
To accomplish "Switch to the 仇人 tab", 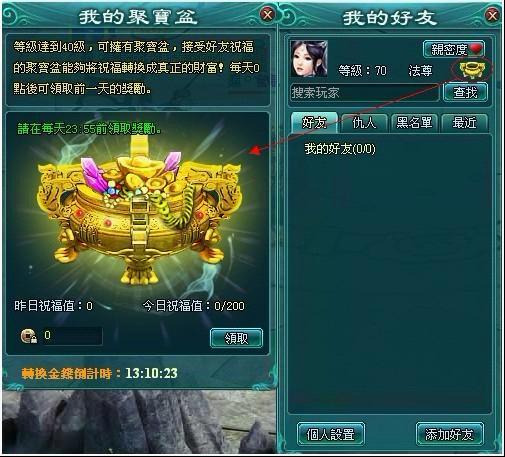I will click(364, 123).
